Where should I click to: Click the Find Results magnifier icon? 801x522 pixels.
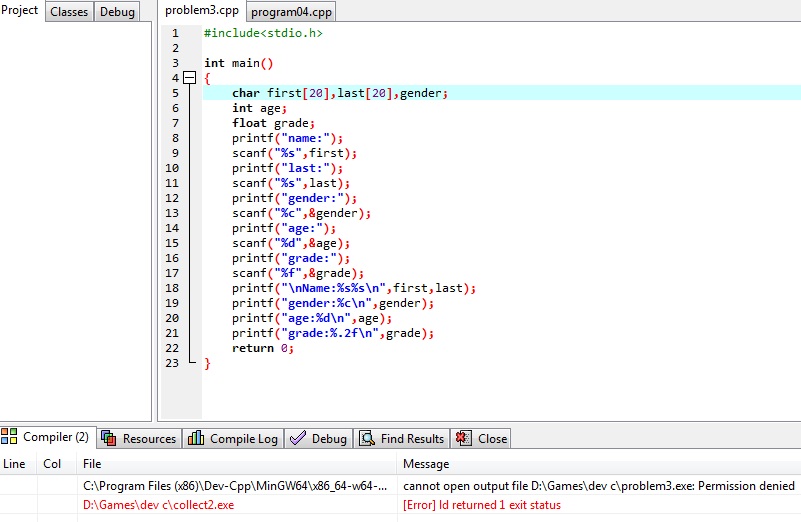[367, 438]
